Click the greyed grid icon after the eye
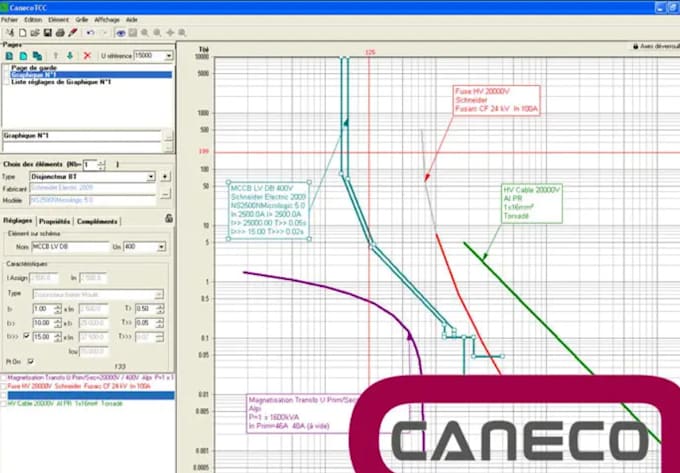 [x=133, y=33]
